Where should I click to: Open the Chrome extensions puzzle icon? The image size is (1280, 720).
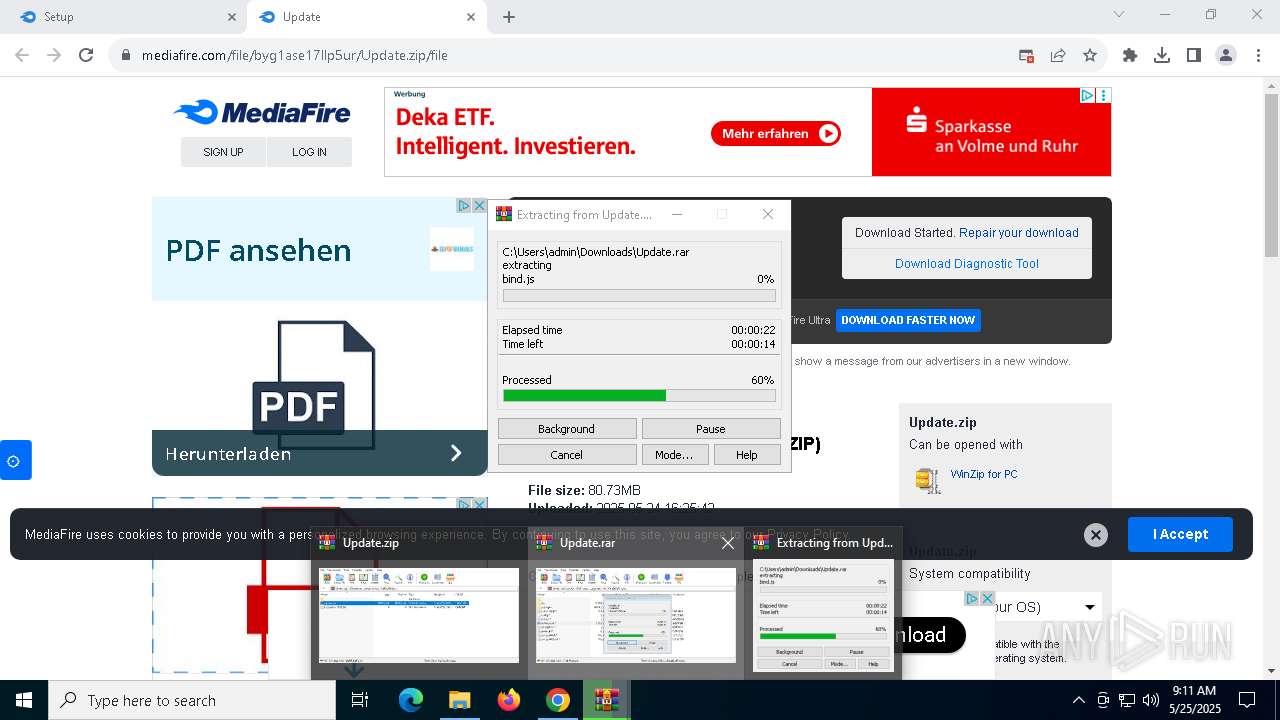pyautogui.click(x=1130, y=55)
